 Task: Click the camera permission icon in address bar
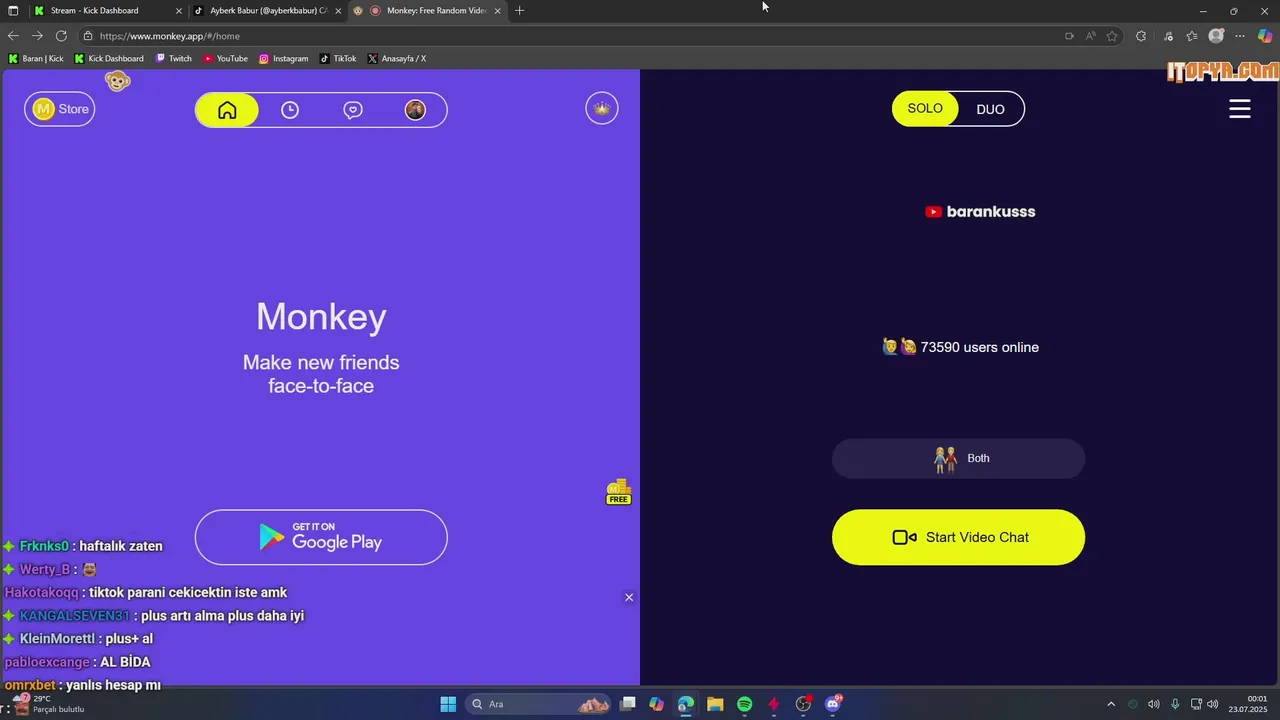1069,36
